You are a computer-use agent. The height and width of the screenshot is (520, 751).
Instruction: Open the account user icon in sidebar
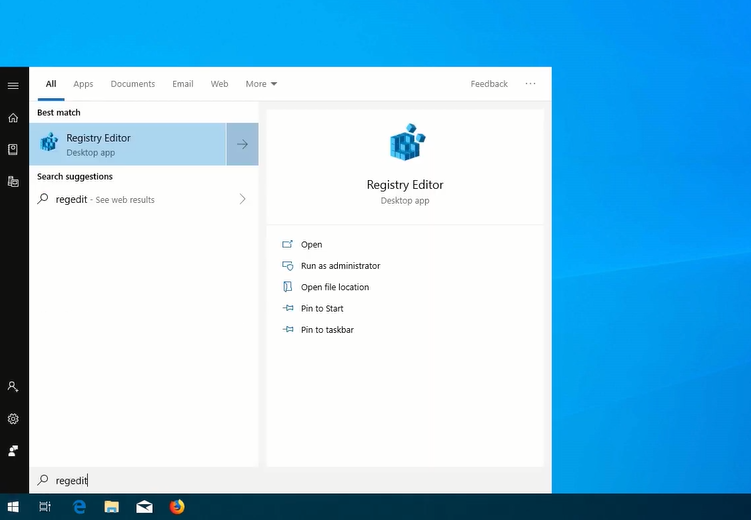(x=13, y=386)
